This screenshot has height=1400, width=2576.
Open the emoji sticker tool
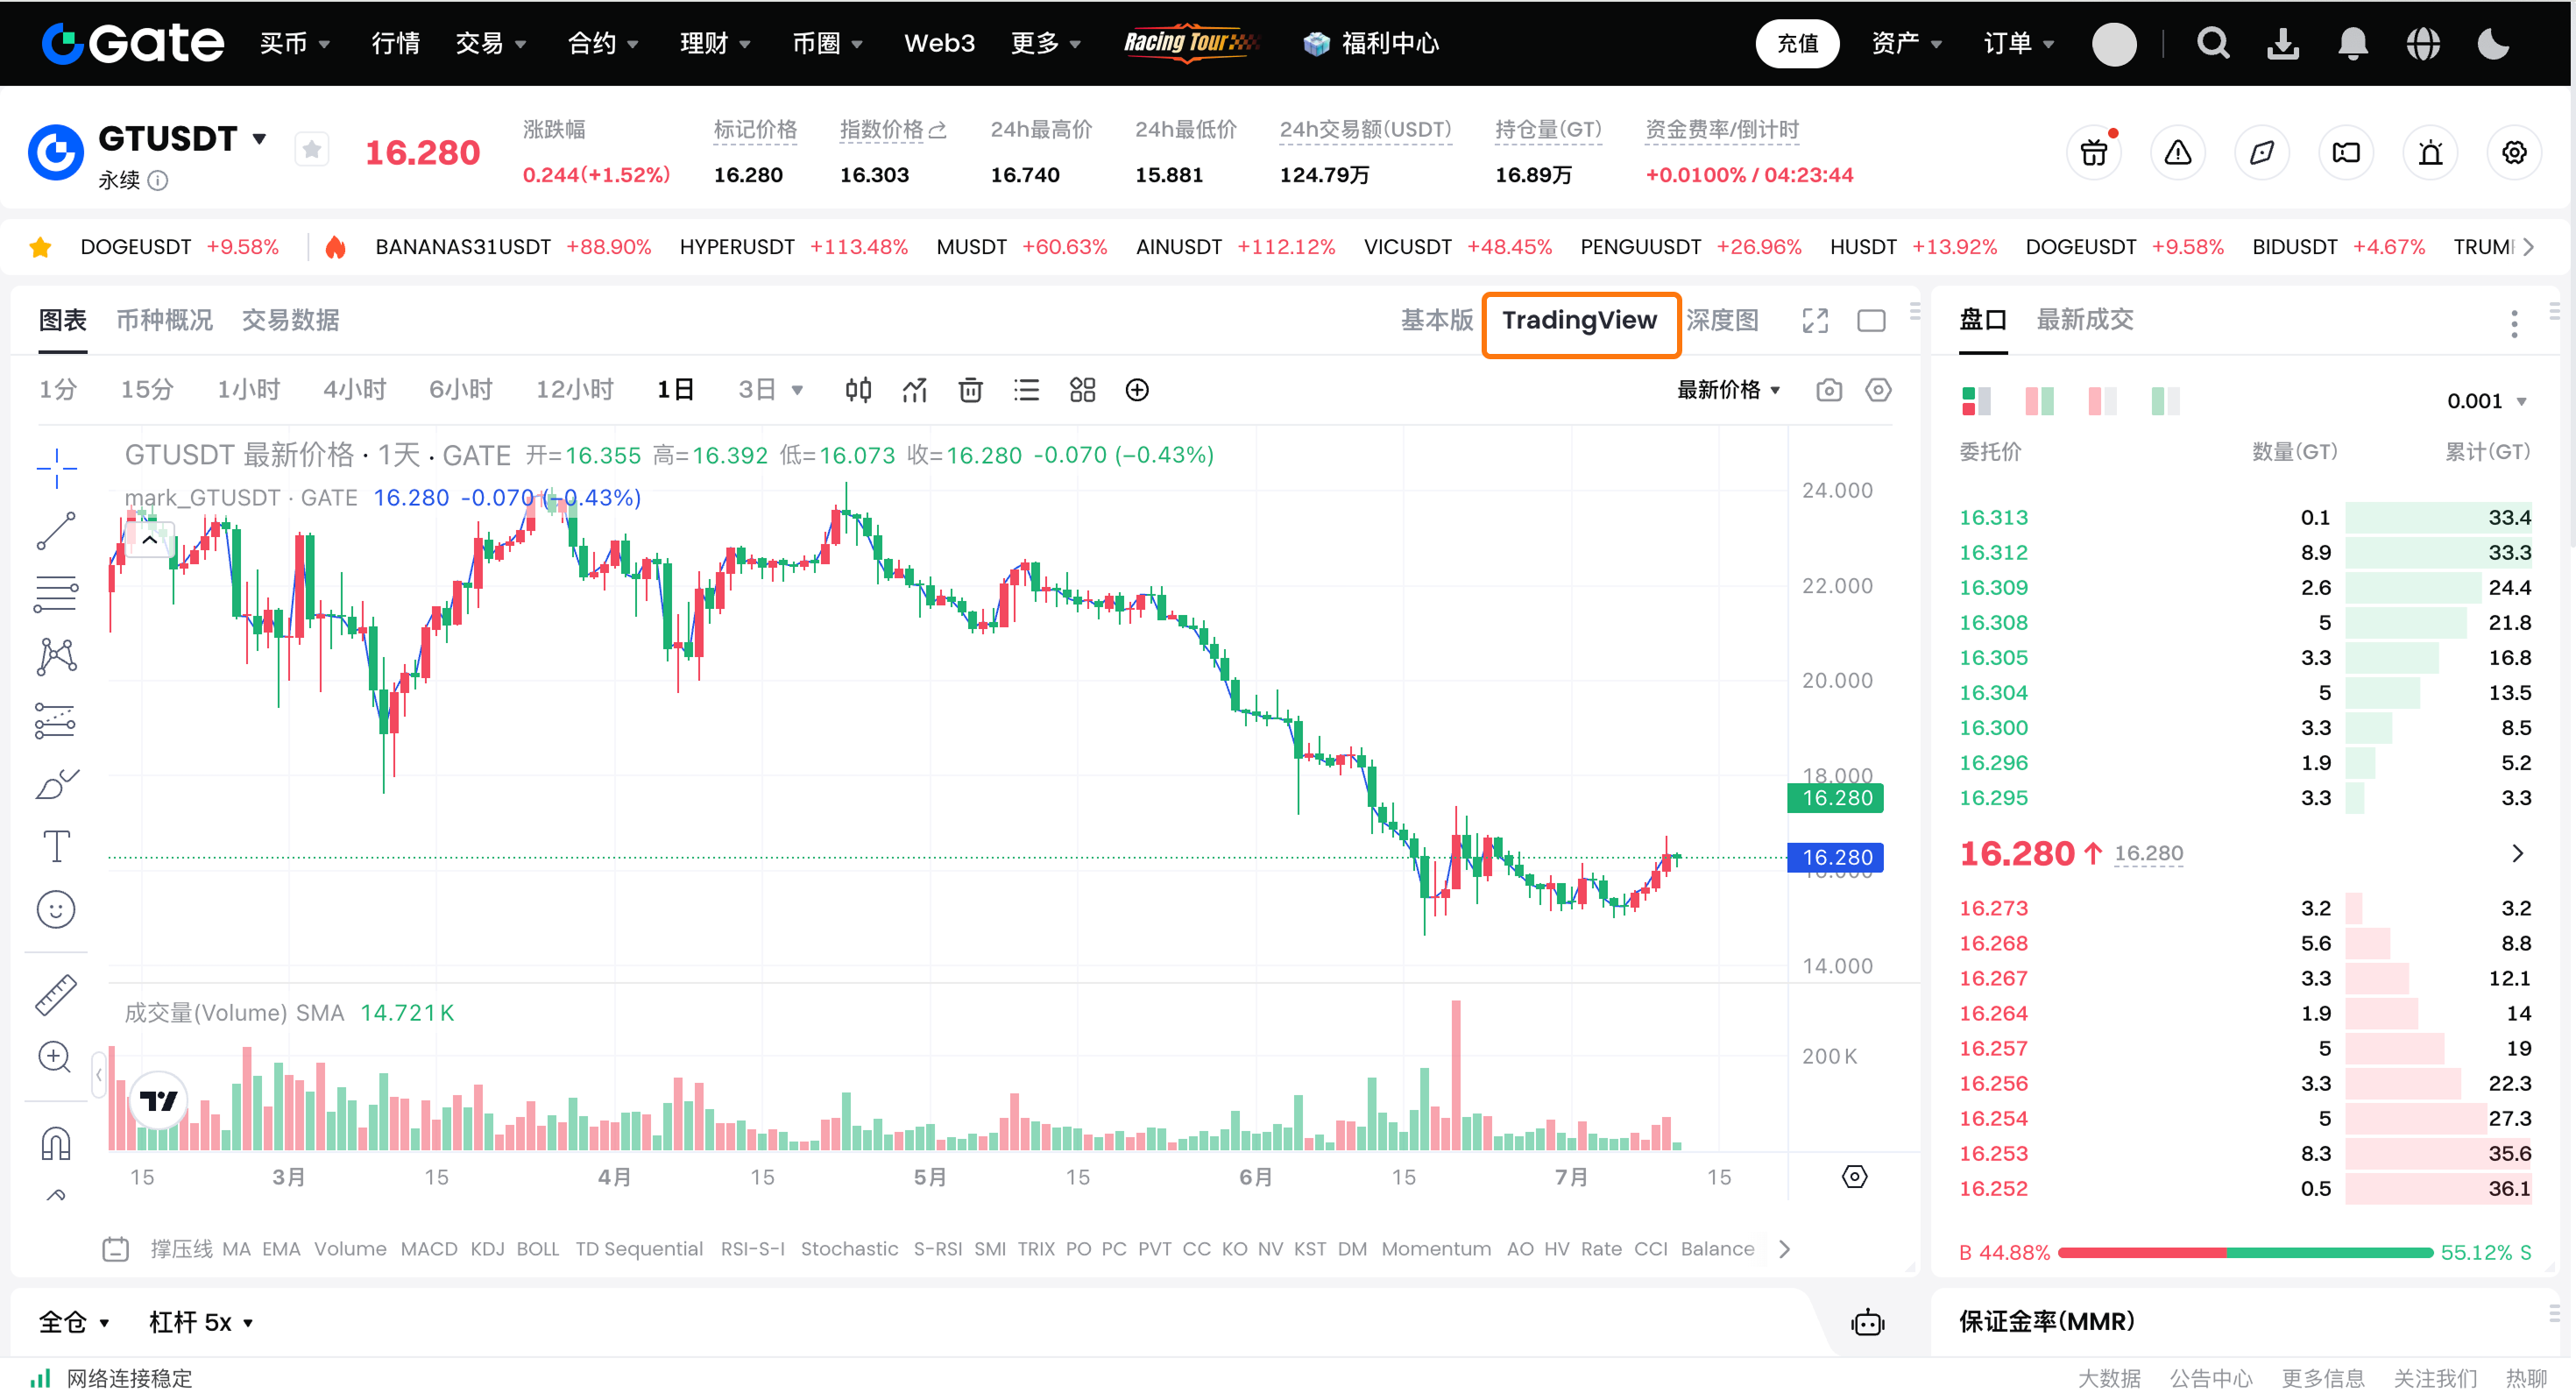click(56, 909)
